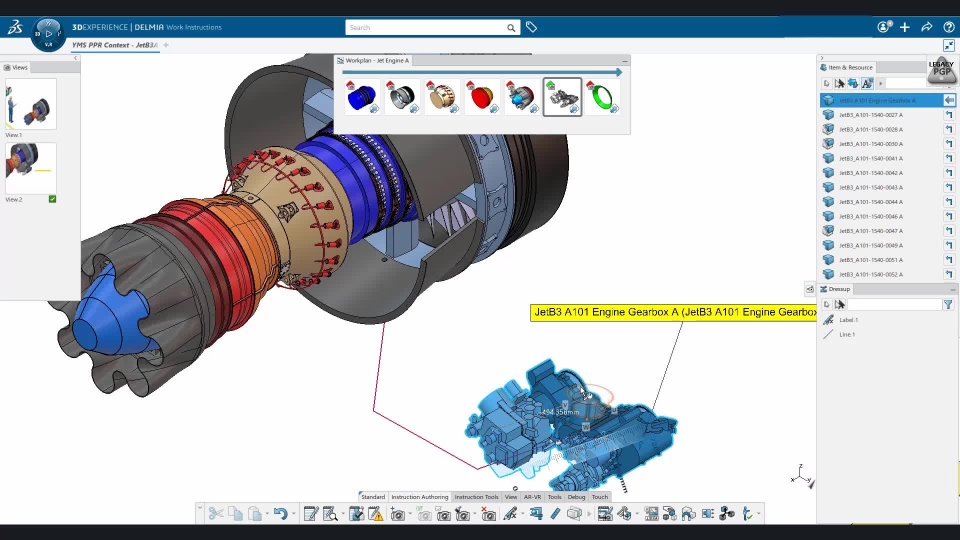Image resolution: width=960 pixels, height=540 pixels.
Task: Click the search magnifier icon
Action: tap(511, 28)
